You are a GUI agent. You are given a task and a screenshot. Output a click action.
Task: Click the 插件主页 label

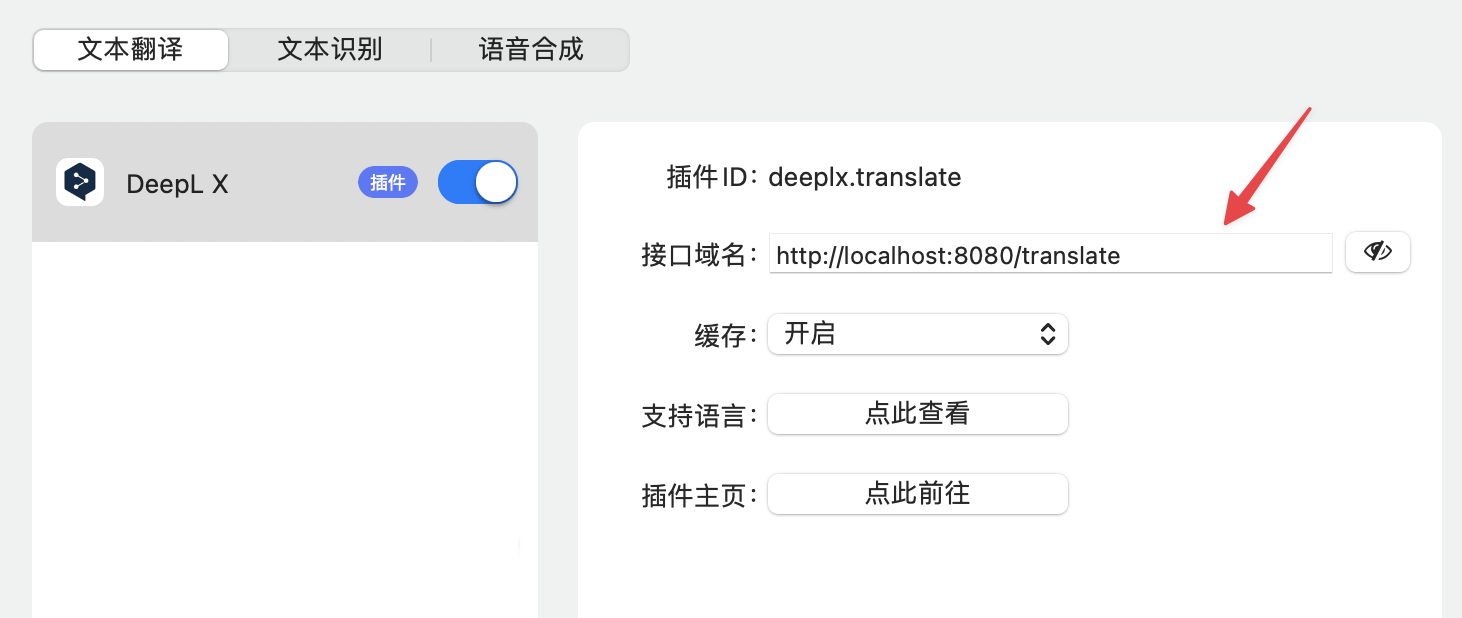point(699,496)
